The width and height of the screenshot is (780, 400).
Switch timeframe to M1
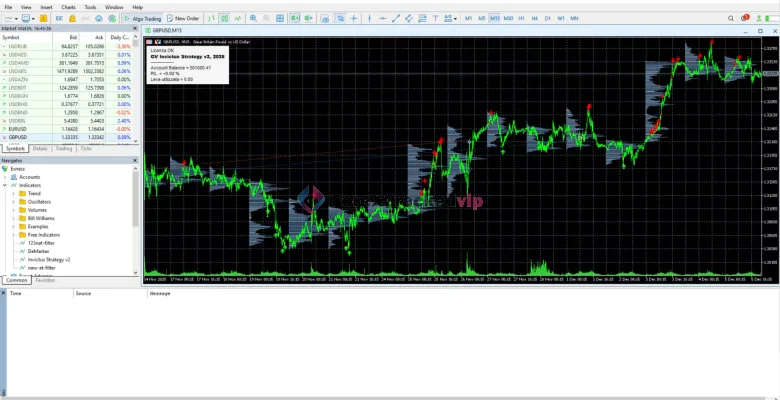click(x=468, y=18)
